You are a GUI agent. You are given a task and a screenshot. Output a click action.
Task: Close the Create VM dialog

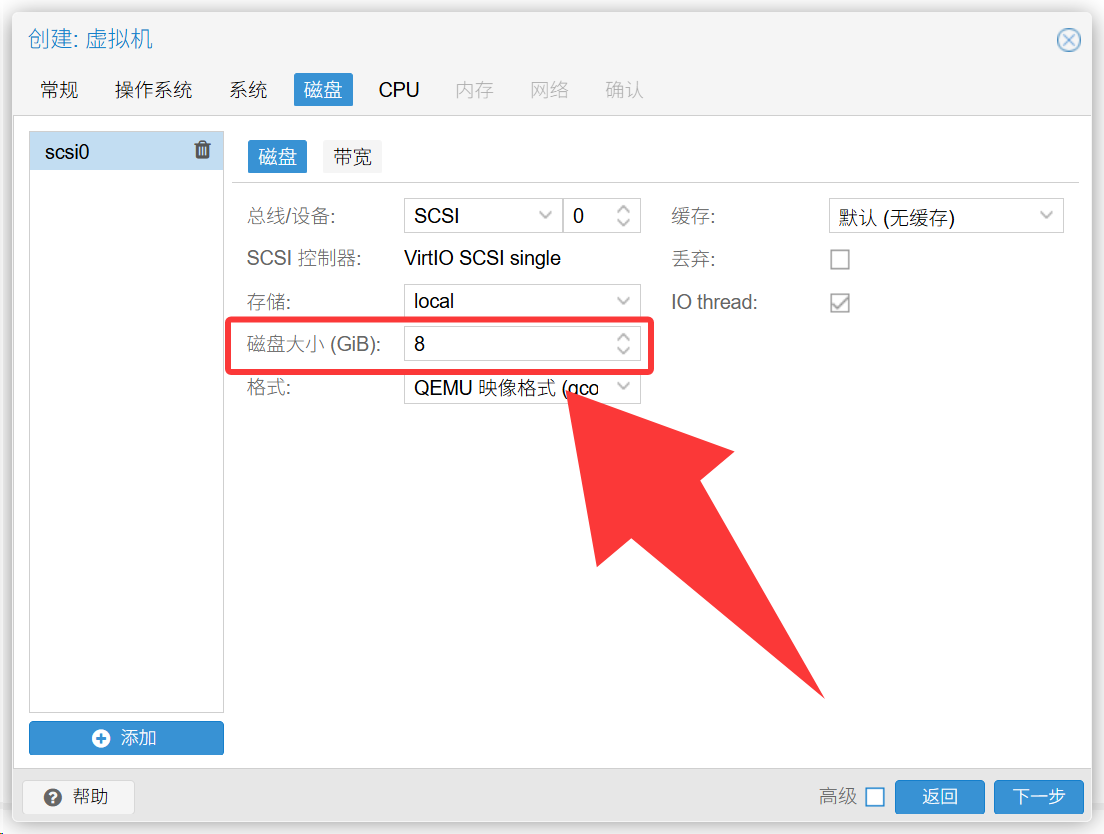coord(1068,40)
